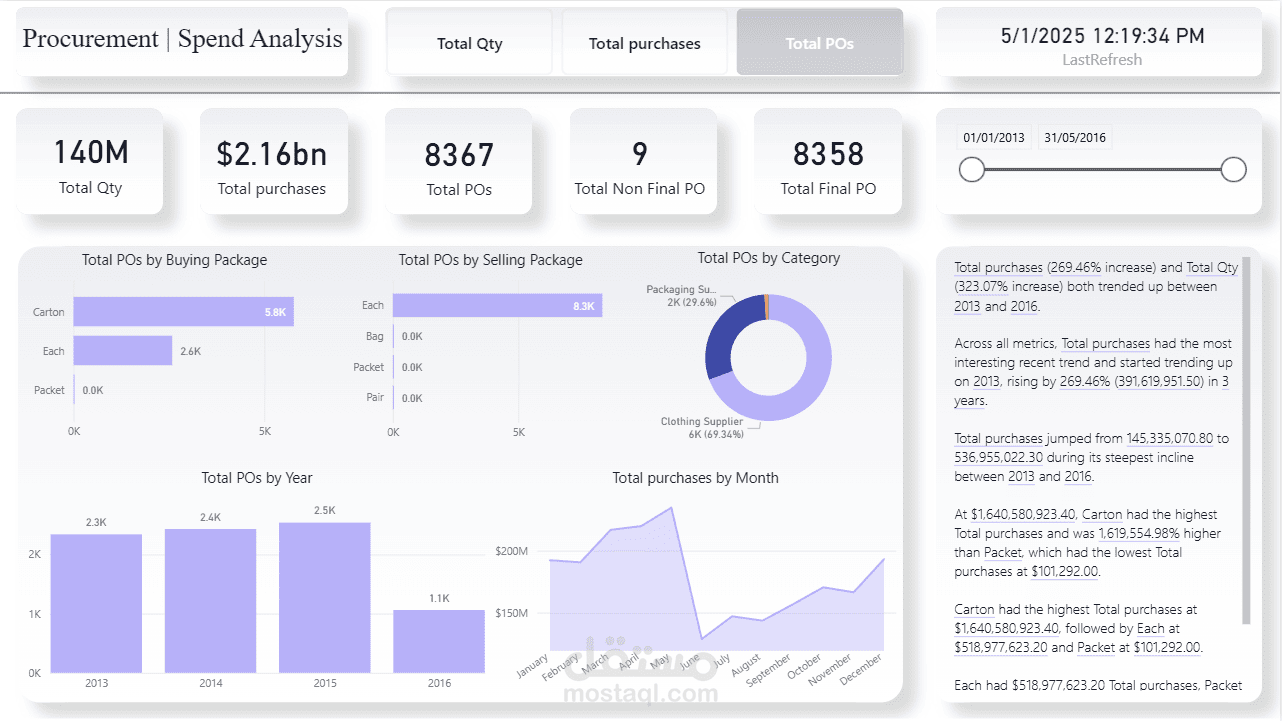The image size is (1282, 721).
Task: Click the Carton bar in Buying Package chart
Action: tap(183, 312)
